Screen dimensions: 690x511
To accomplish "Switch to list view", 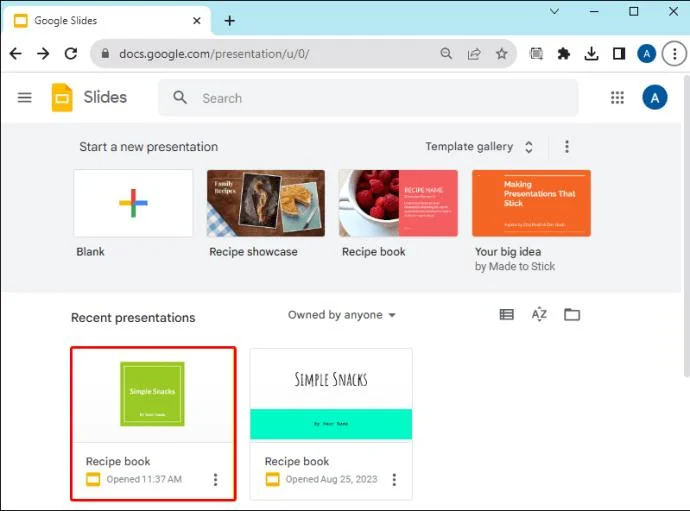I will pos(506,314).
